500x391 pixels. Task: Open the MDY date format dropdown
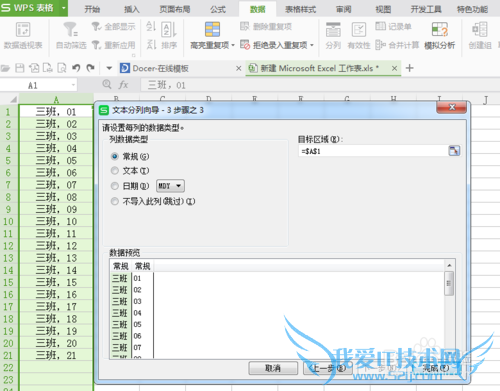pos(170,186)
